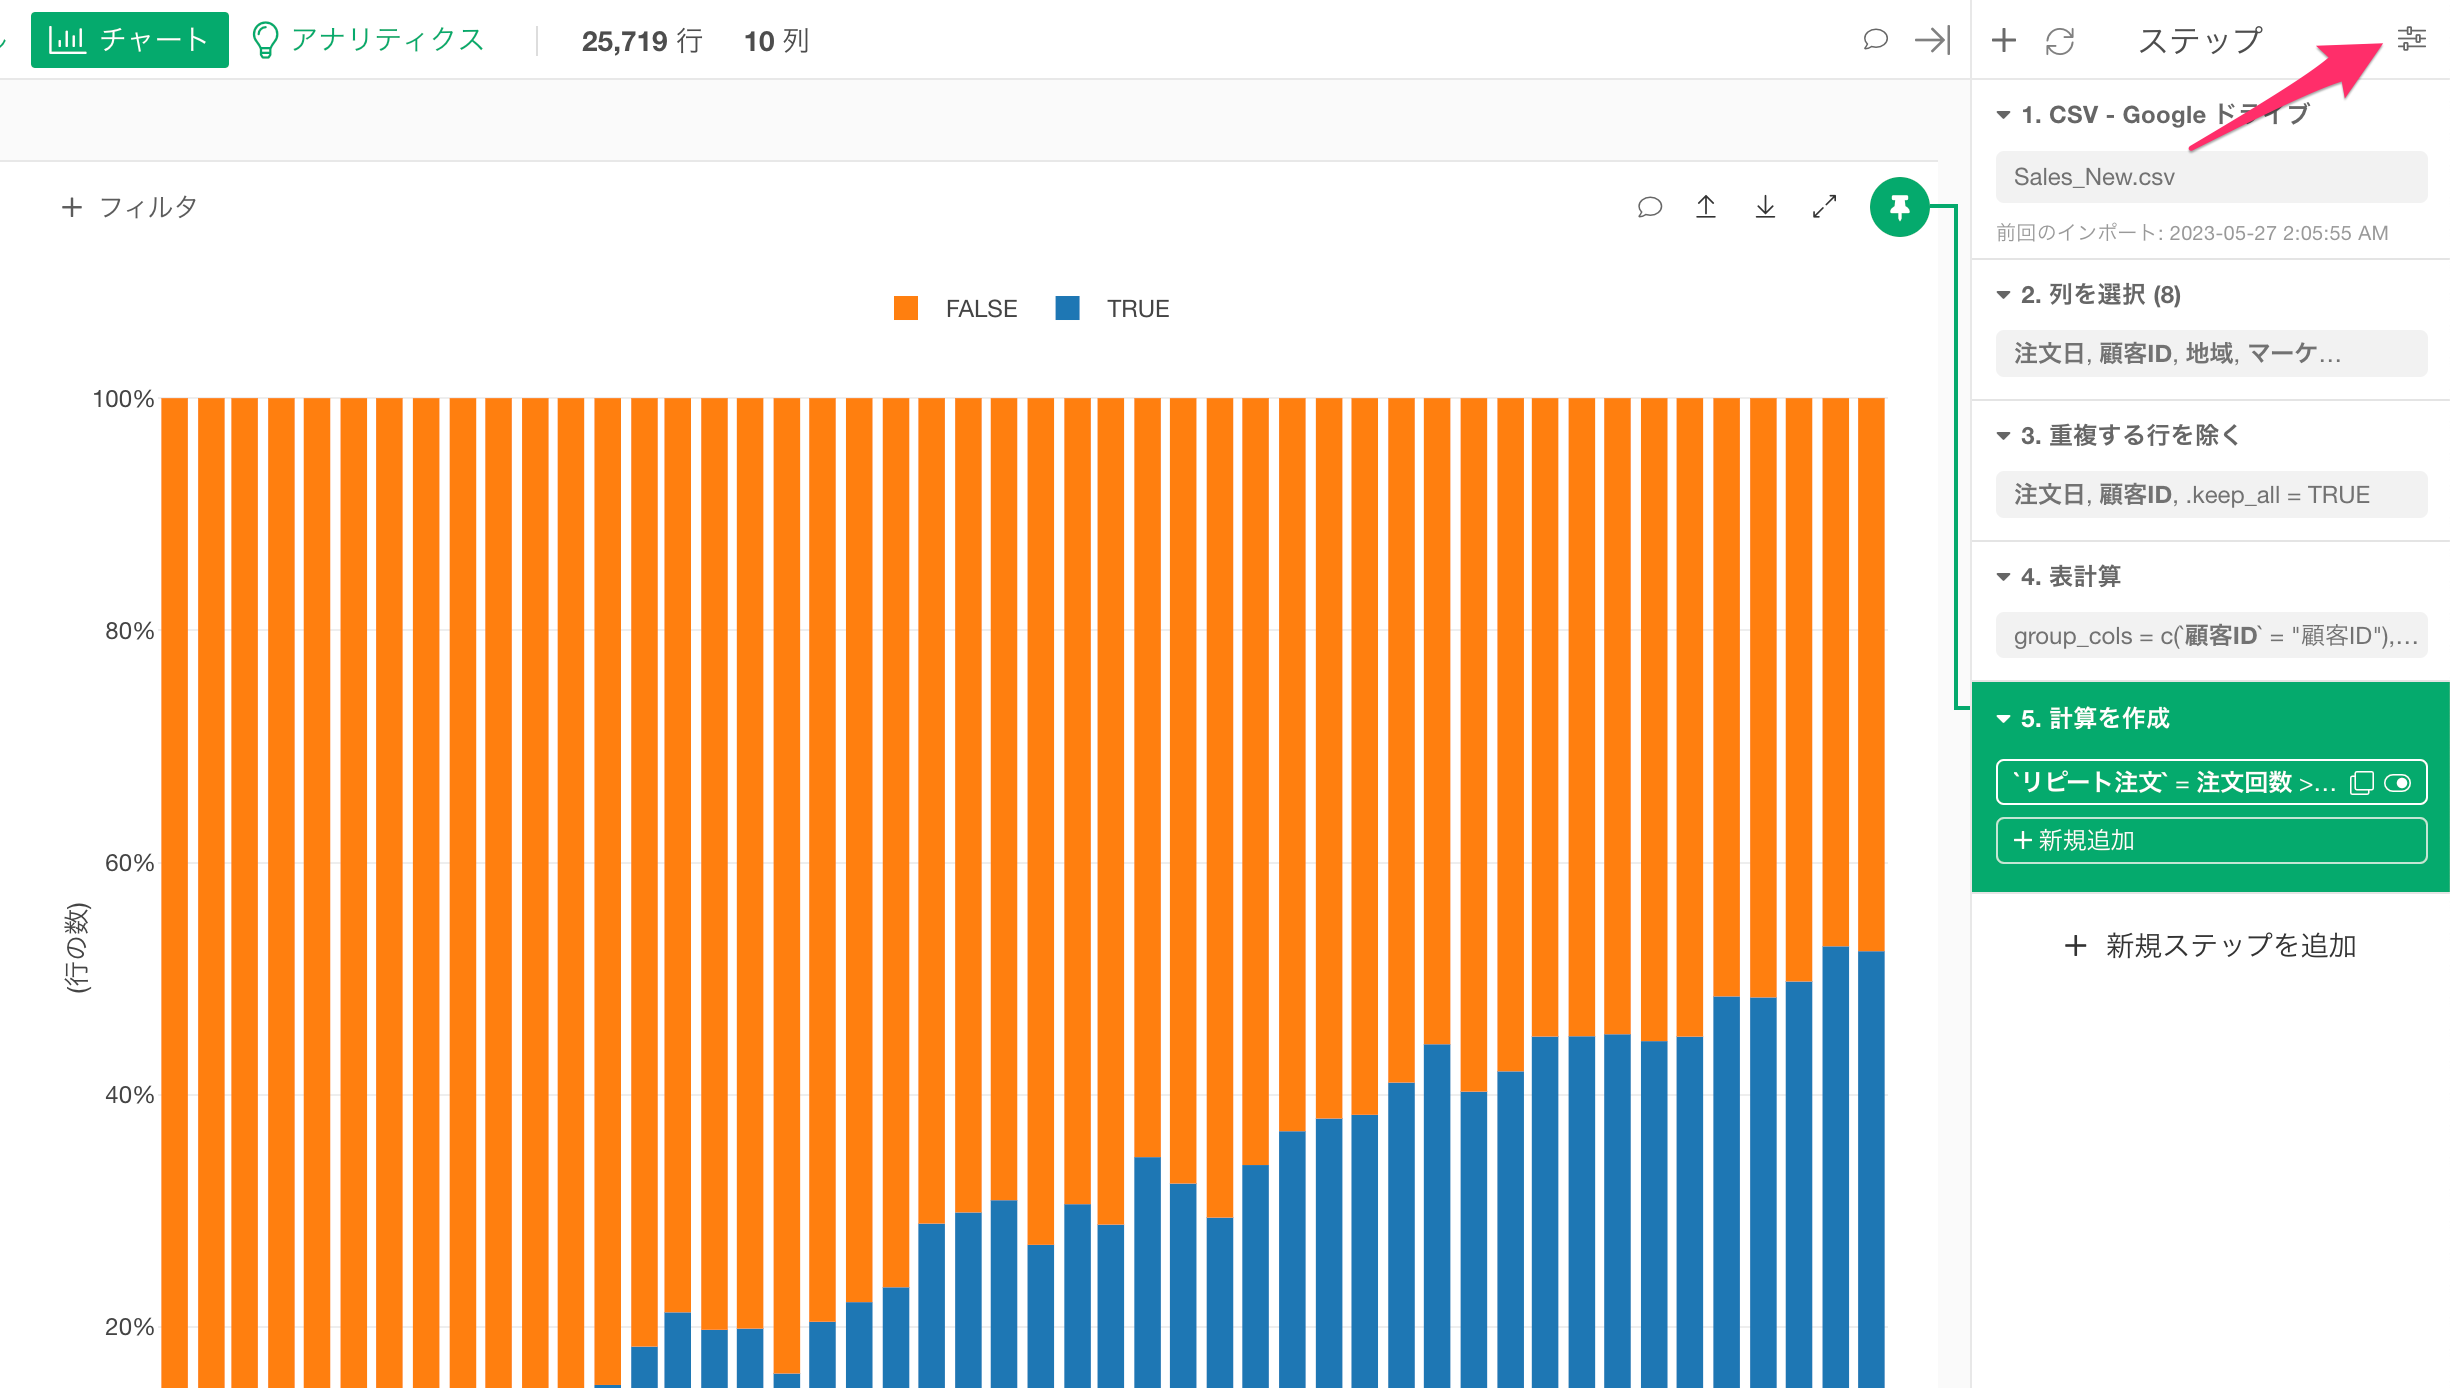Viewport: 2450px width, 1388px height.
Task: Expand chart to fullscreen
Action: 1824,207
